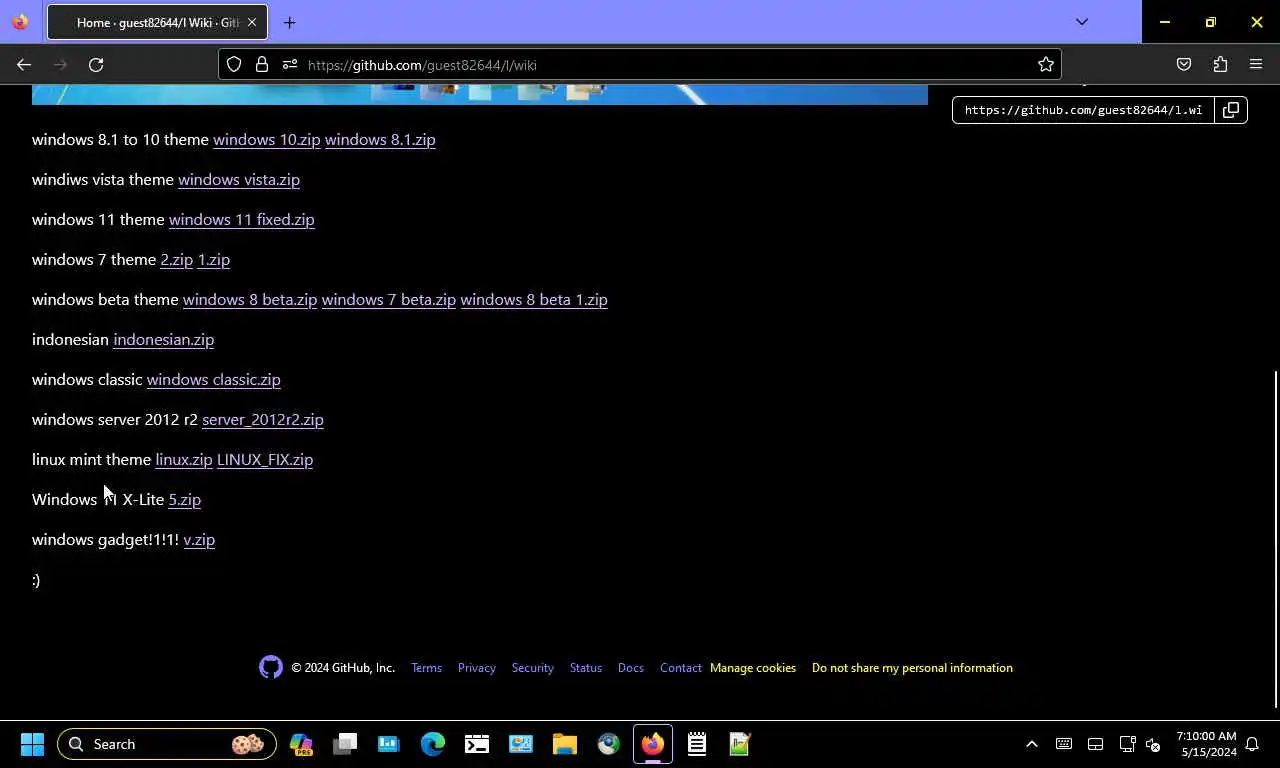Open windows classic.zip link
This screenshot has width=1280, height=768.
pos(213,379)
